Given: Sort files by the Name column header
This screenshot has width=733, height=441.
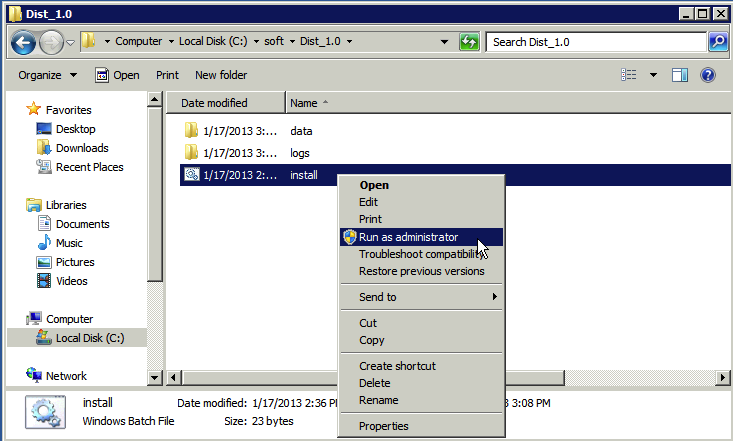Looking at the screenshot, I should pos(303,103).
